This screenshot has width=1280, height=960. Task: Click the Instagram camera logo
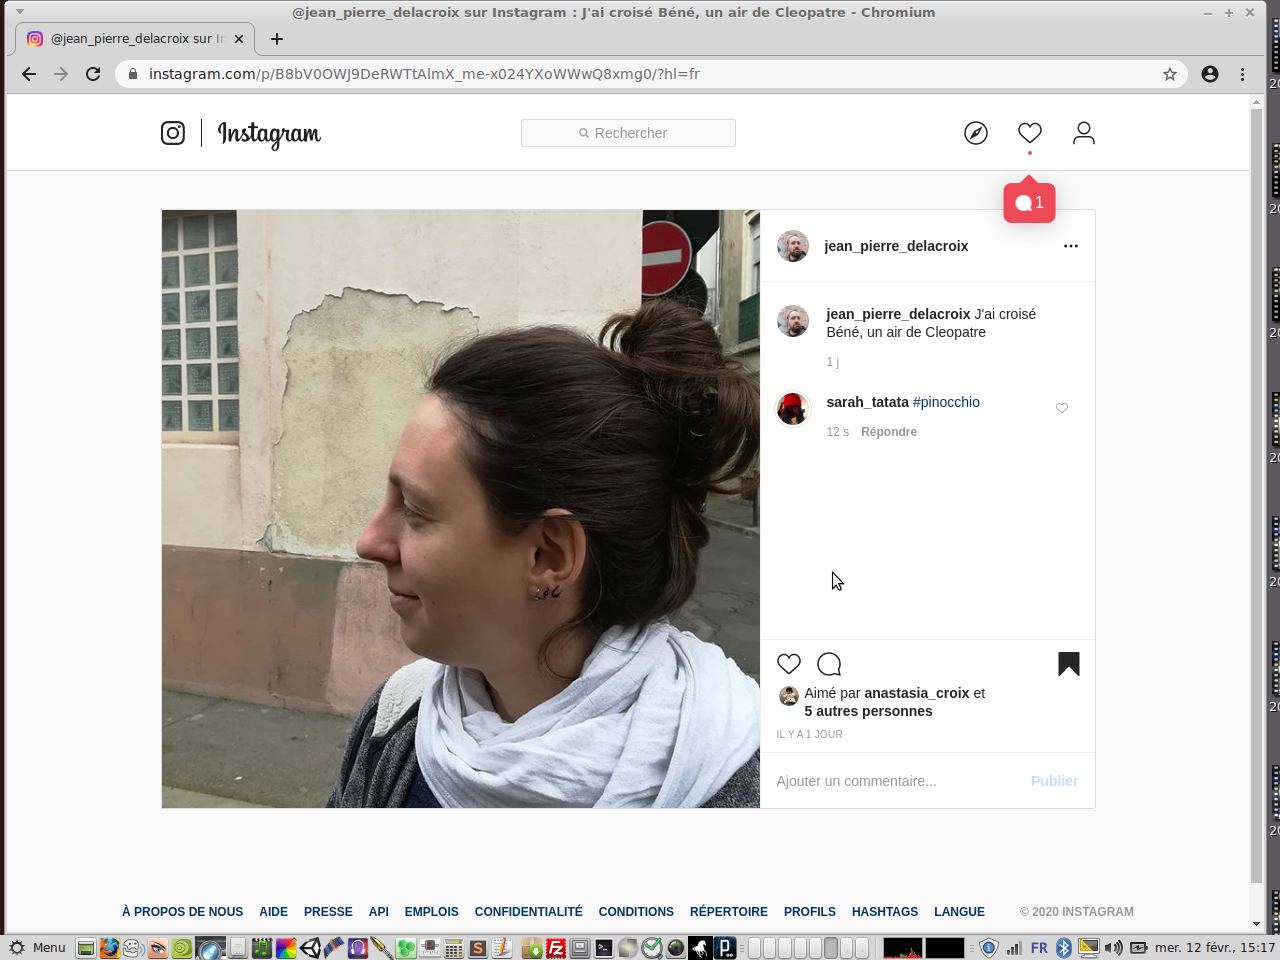(x=173, y=133)
